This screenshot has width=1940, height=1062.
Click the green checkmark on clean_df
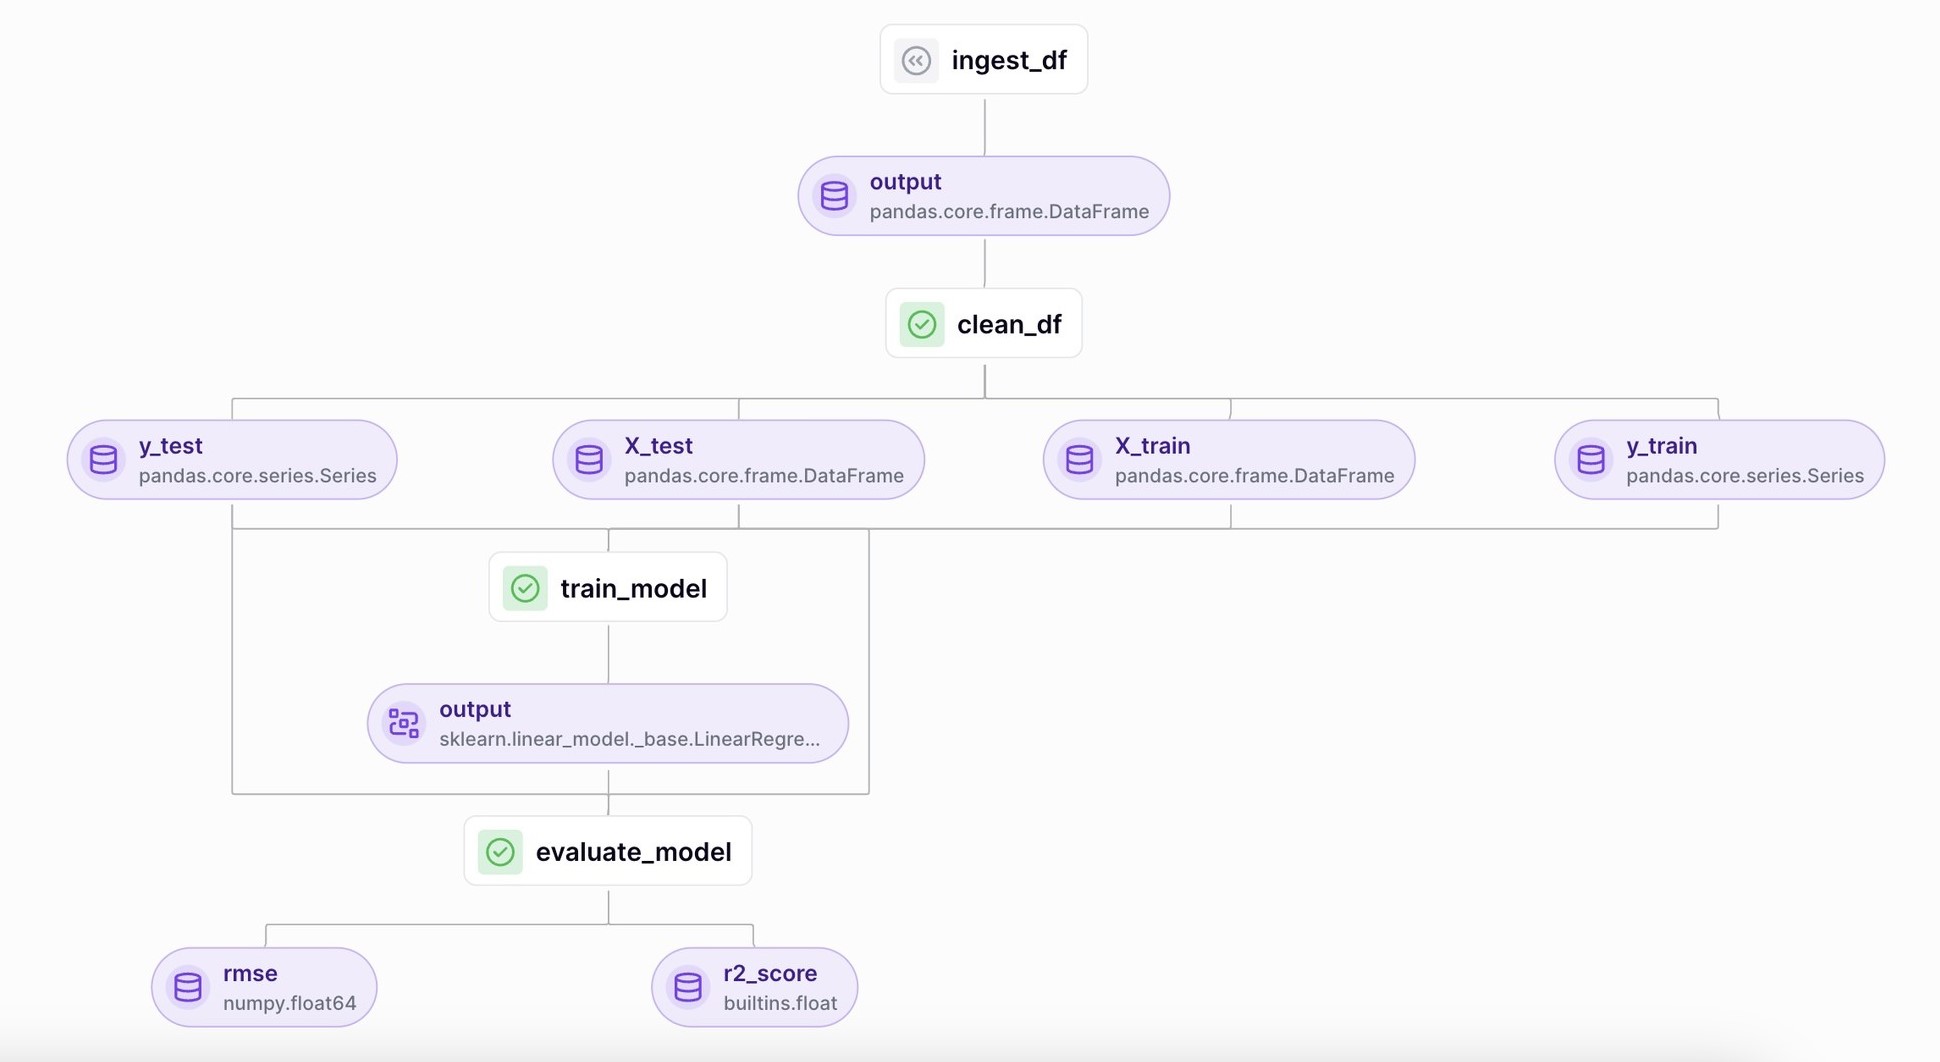[x=922, y=324]
